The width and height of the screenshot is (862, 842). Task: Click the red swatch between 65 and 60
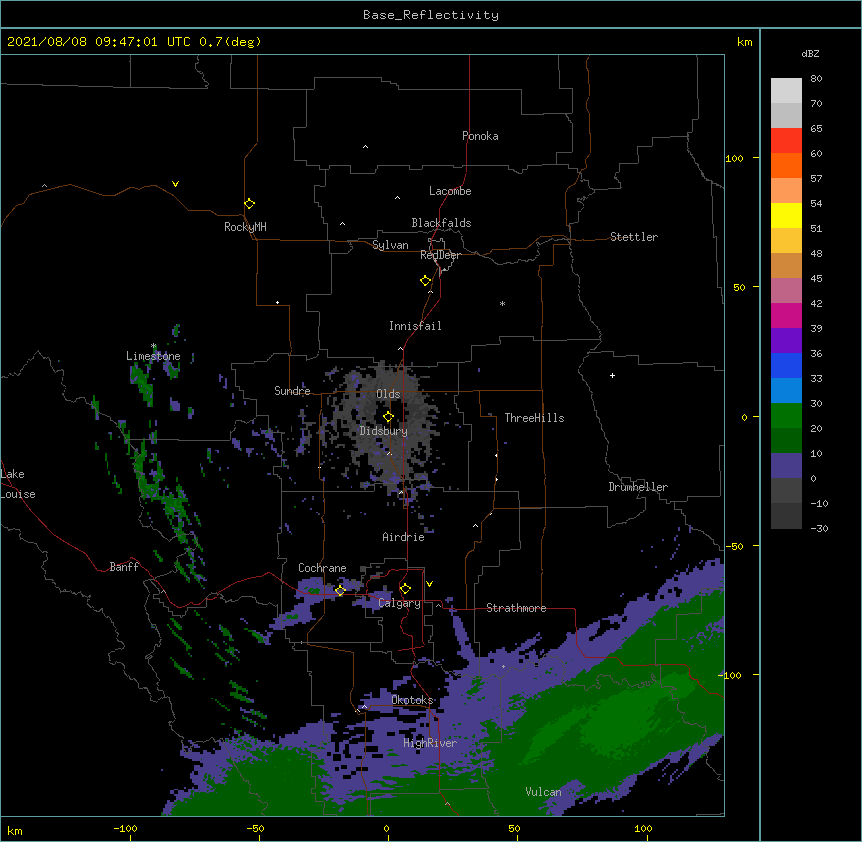coord(786,141)
